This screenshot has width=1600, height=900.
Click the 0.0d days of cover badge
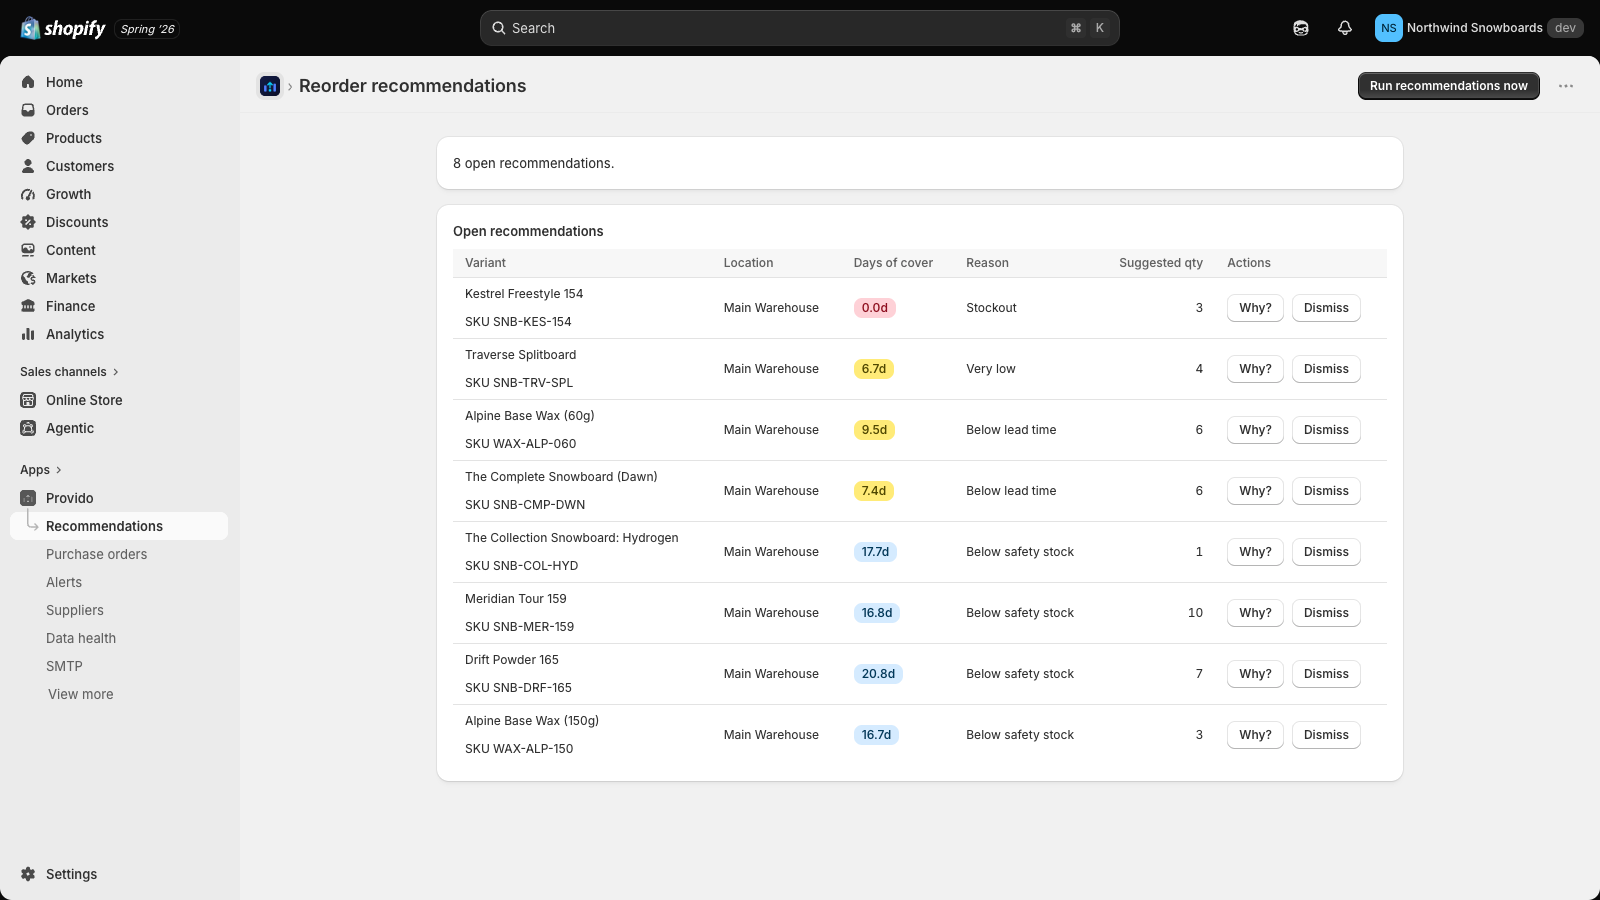point(875,308)
